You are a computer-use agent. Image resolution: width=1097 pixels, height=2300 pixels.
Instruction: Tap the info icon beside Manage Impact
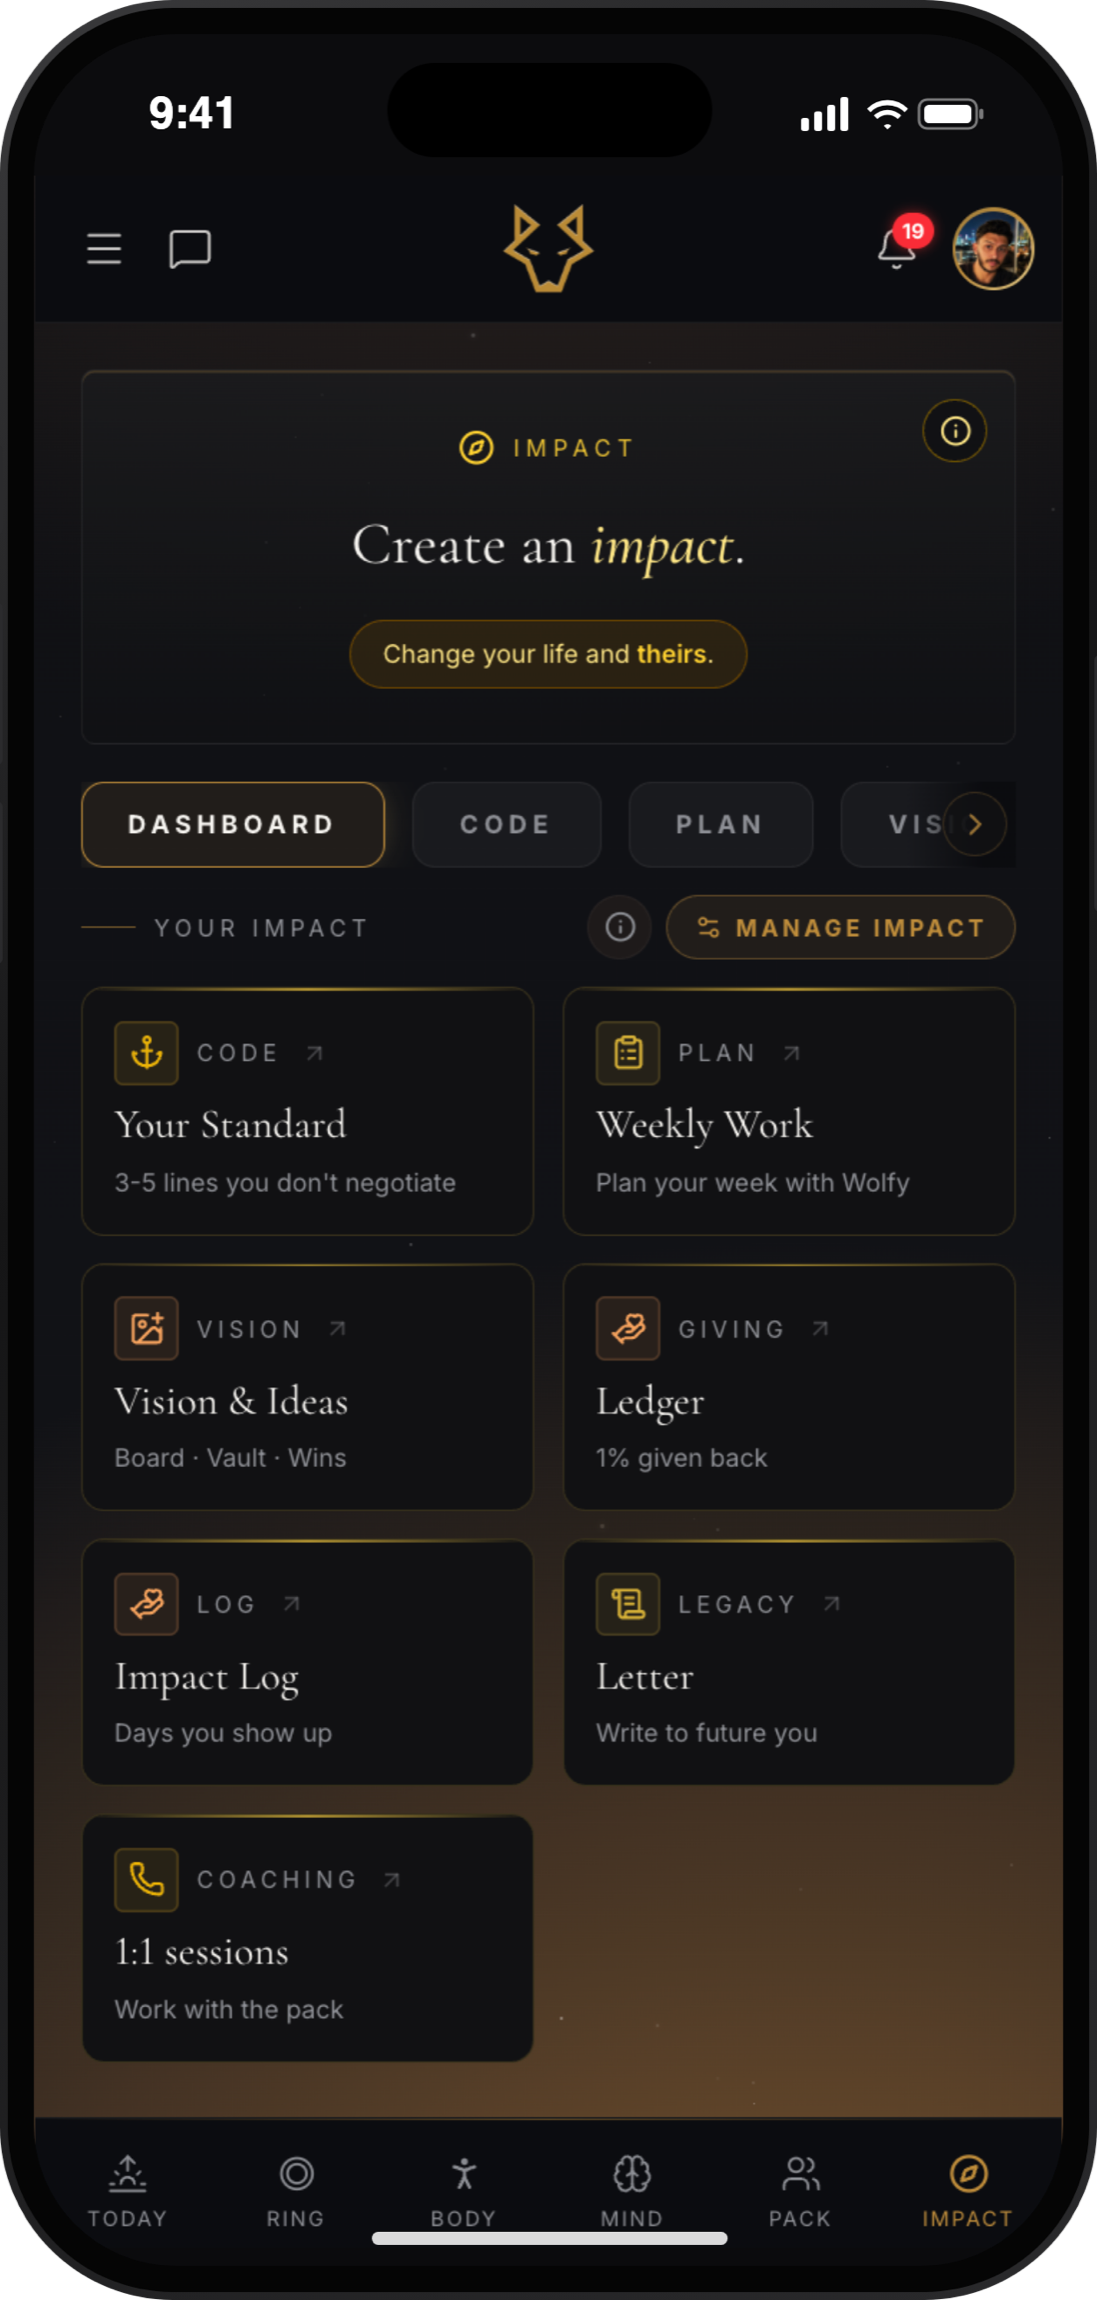click(620, 927)
